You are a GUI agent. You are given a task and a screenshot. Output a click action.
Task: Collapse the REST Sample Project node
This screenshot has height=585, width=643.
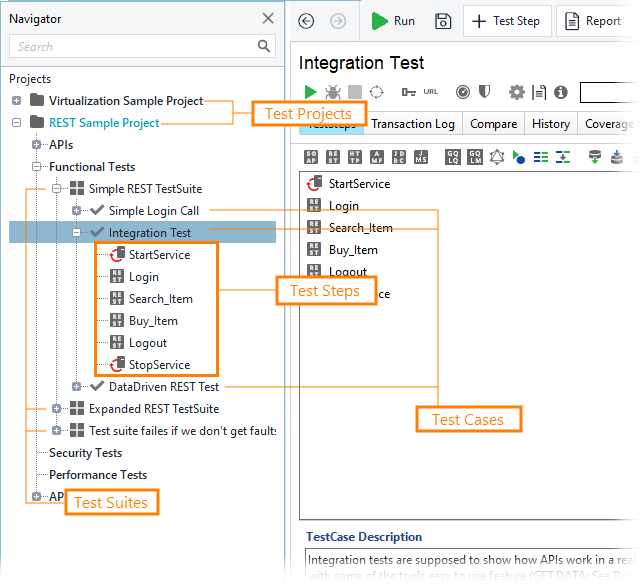tap(16, 123)
